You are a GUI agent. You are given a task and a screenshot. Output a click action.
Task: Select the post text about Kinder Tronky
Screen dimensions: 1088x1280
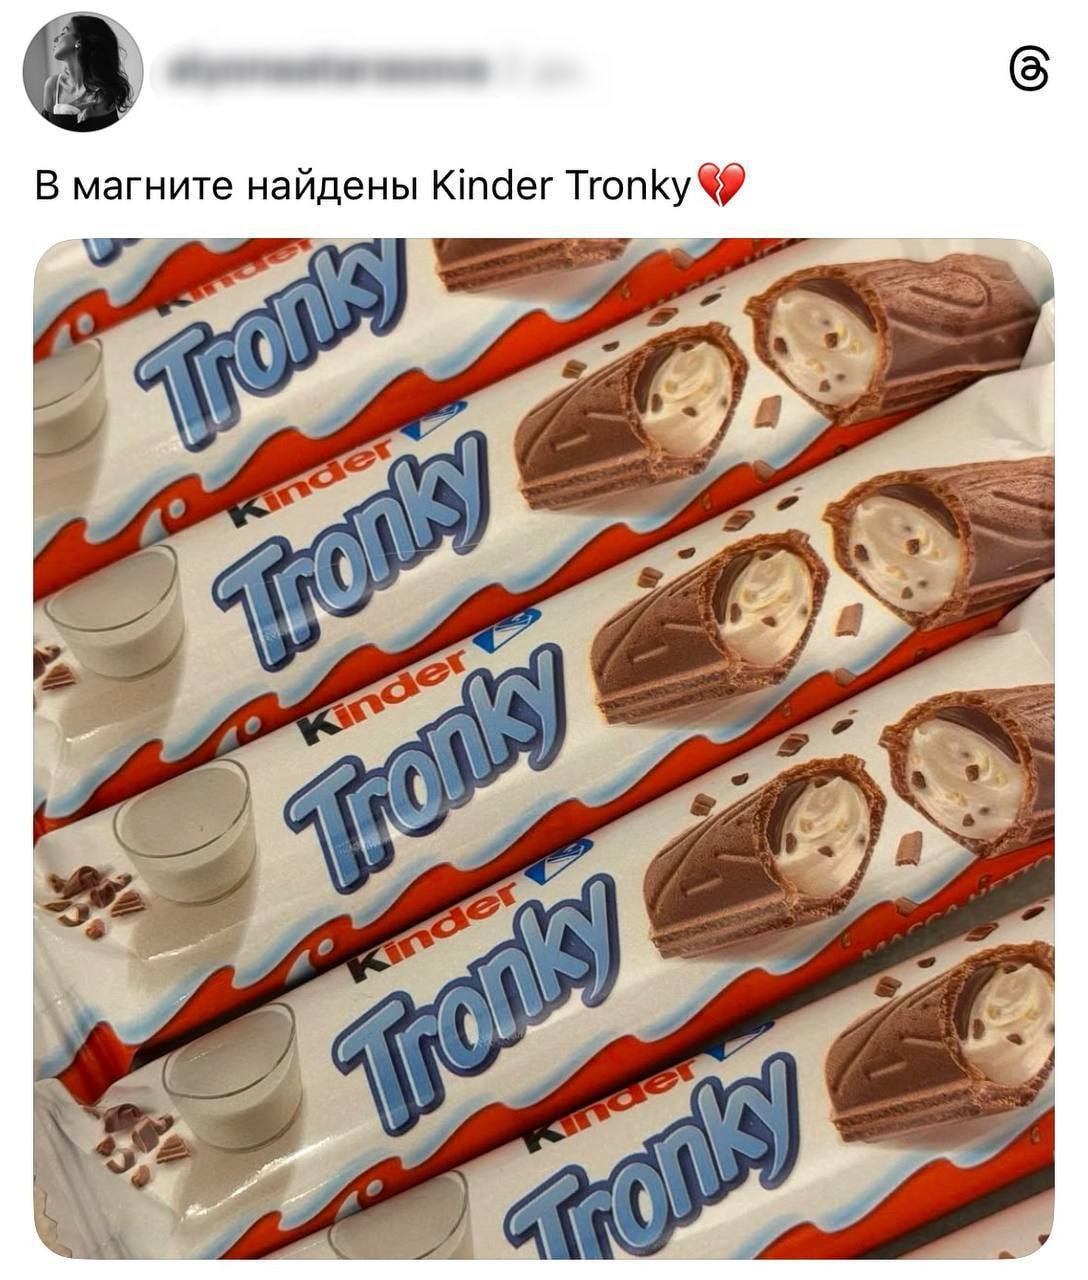tap(390, 186)
